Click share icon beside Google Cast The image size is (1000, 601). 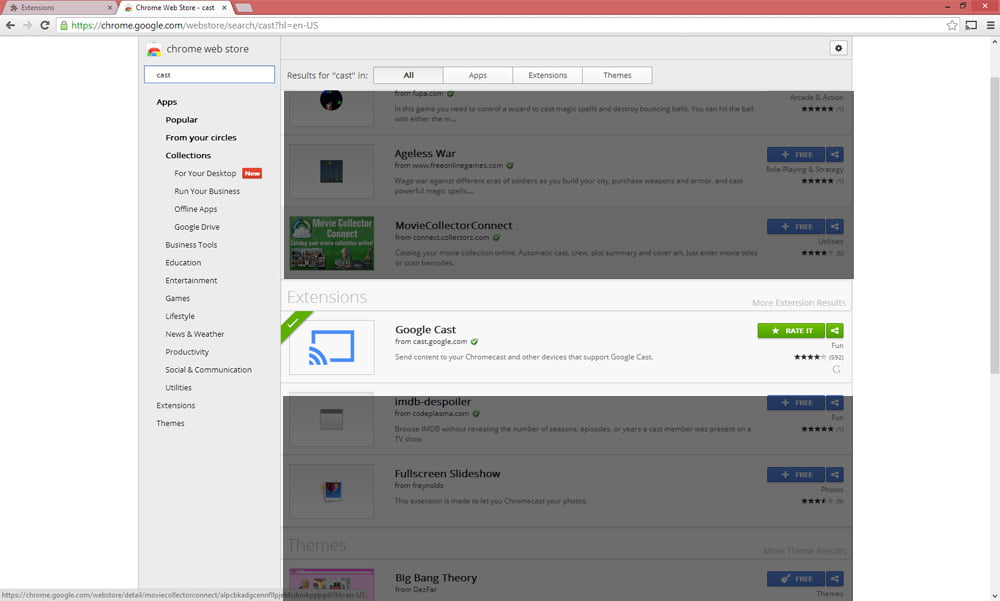pyautogui.click(x=836, y=331)
